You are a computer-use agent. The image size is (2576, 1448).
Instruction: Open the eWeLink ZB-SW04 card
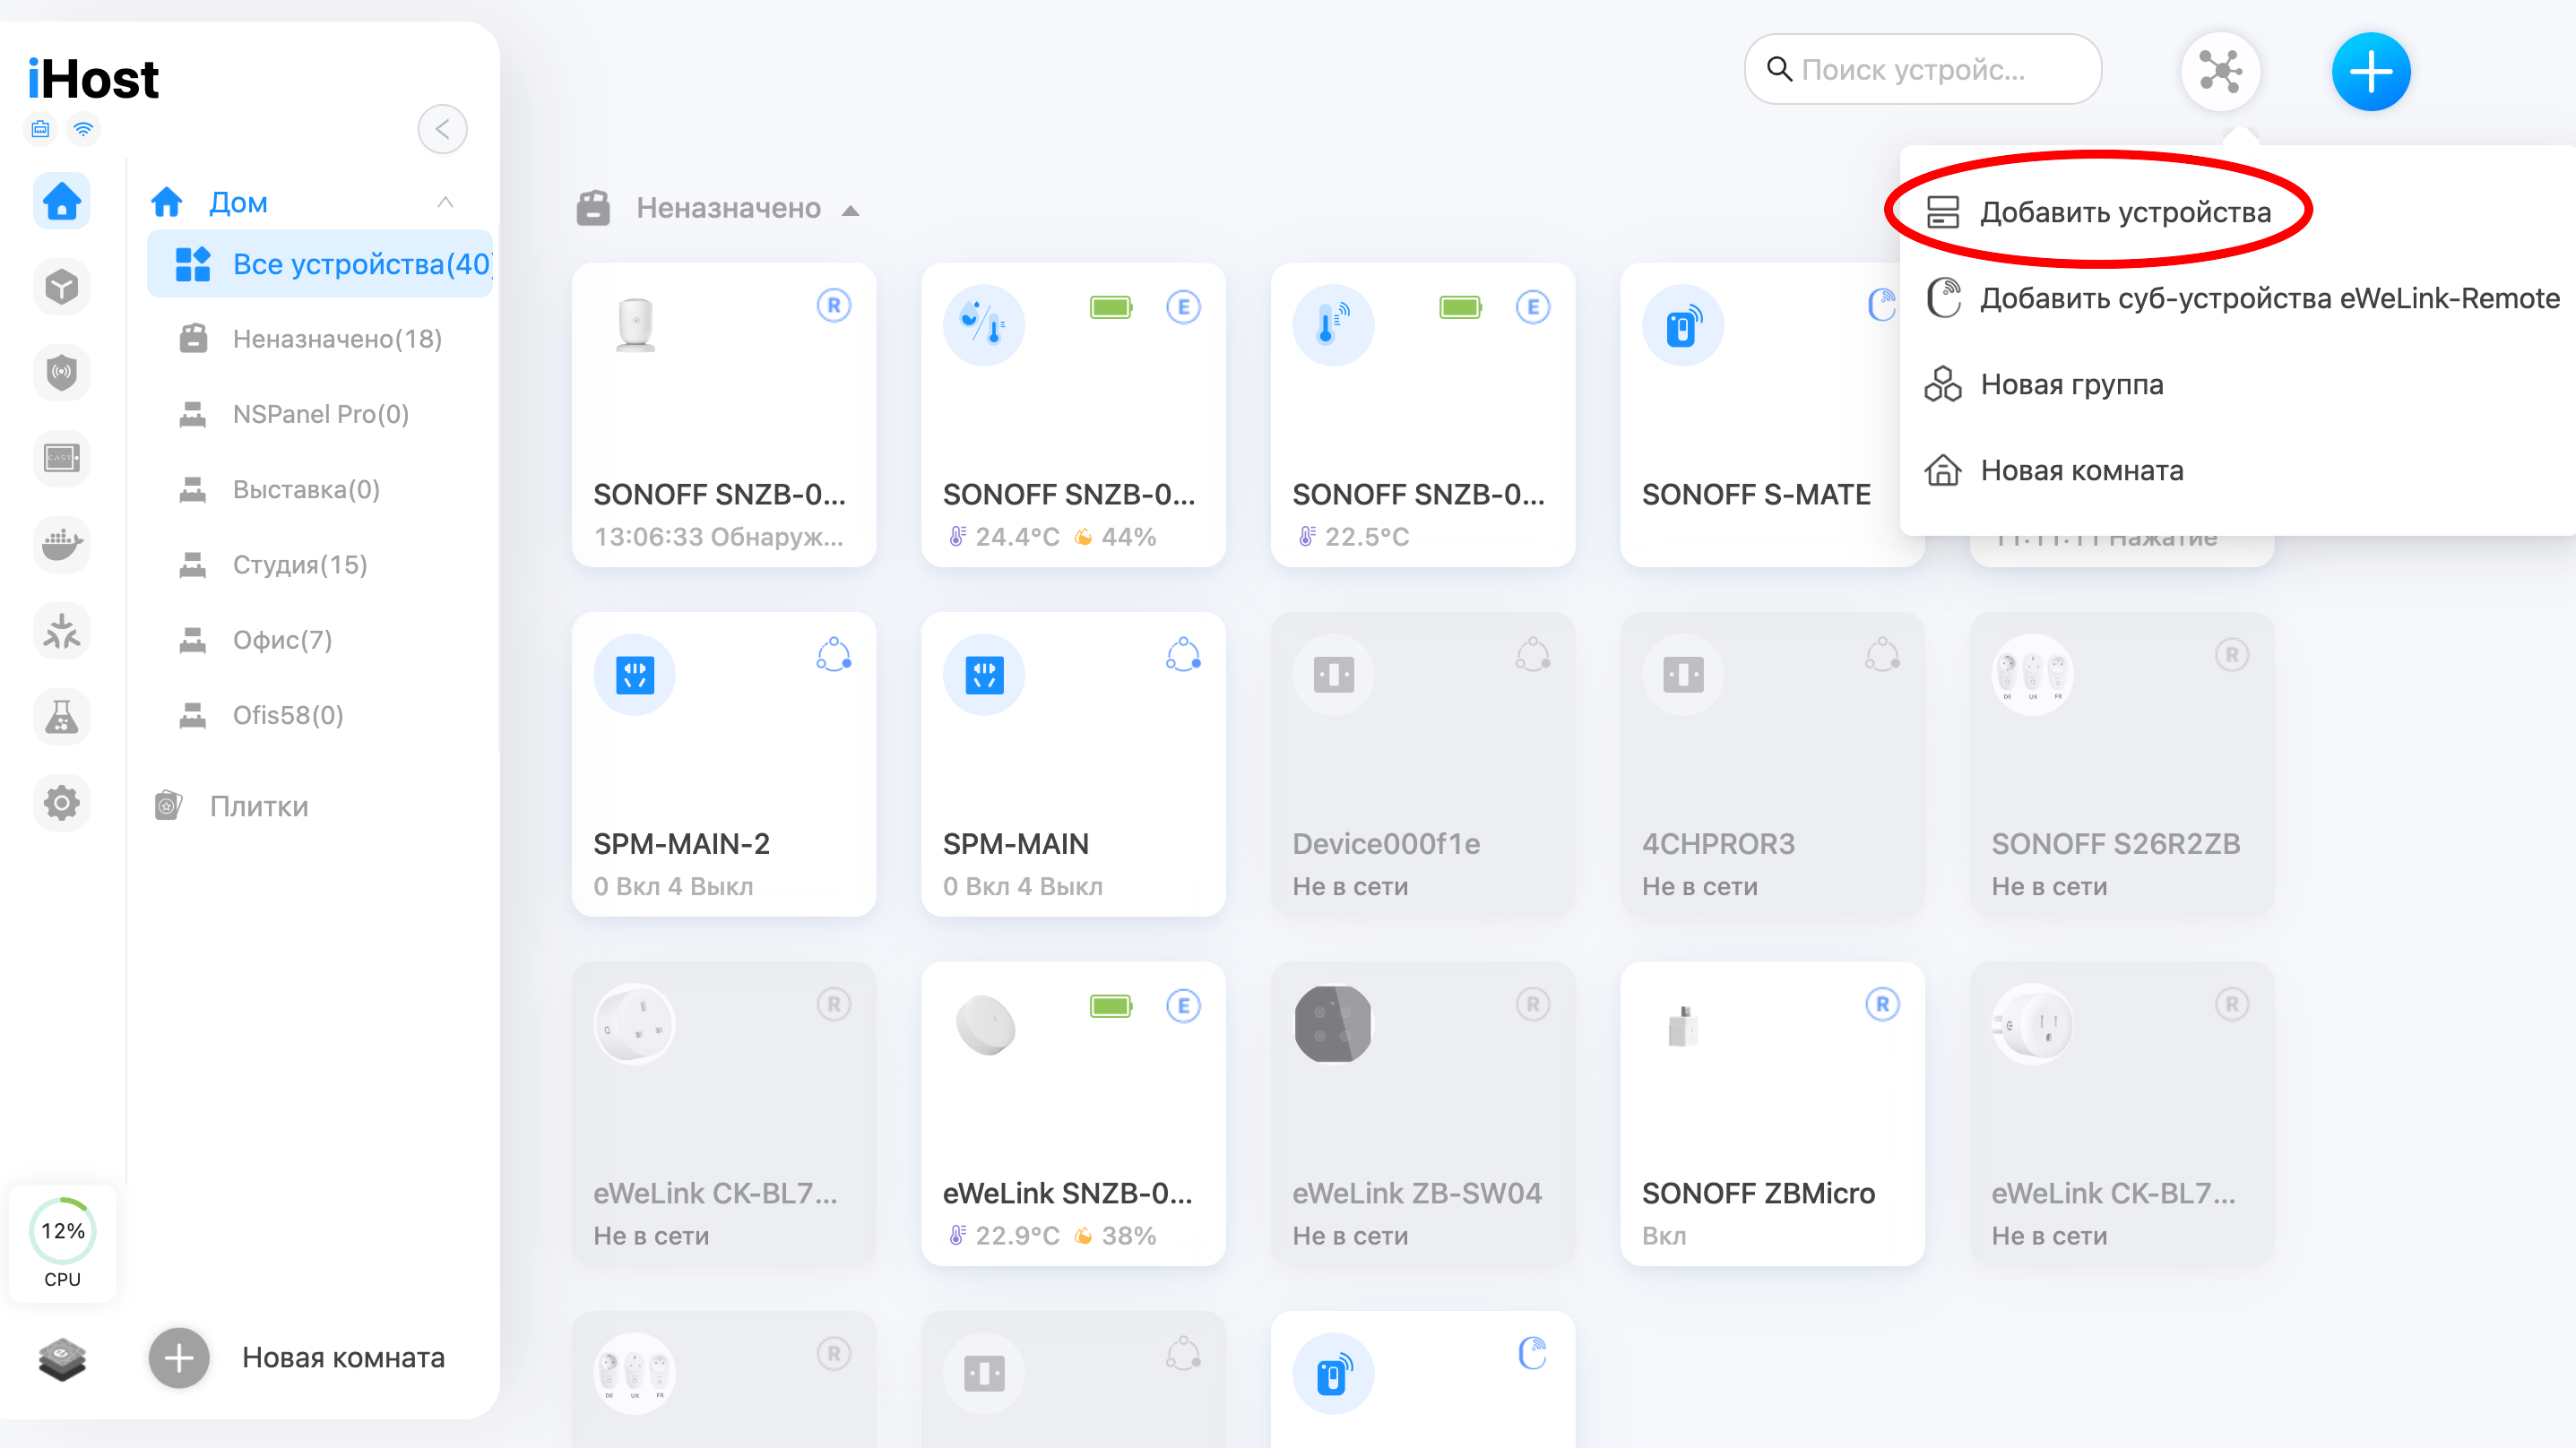[x=1423, y=1114]
